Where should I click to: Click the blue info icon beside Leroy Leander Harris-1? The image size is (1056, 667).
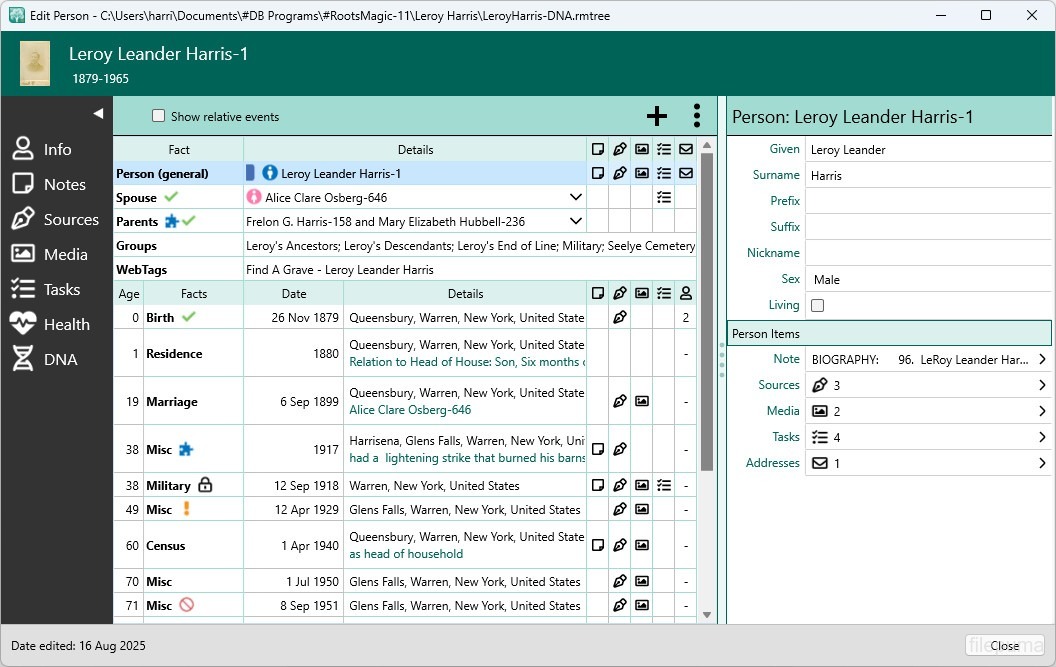[x=269, y=173]
